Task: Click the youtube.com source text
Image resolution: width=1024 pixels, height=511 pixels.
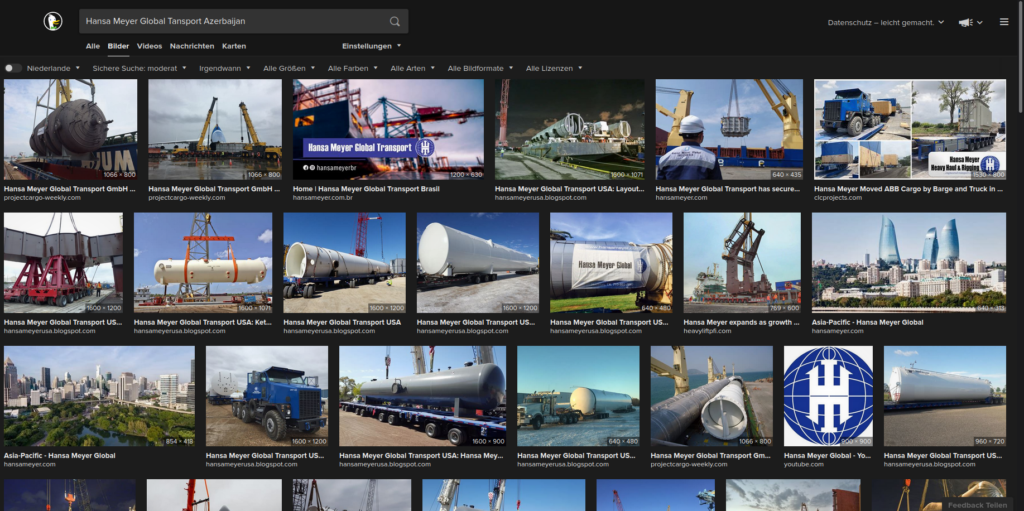Action: (802, 464)
